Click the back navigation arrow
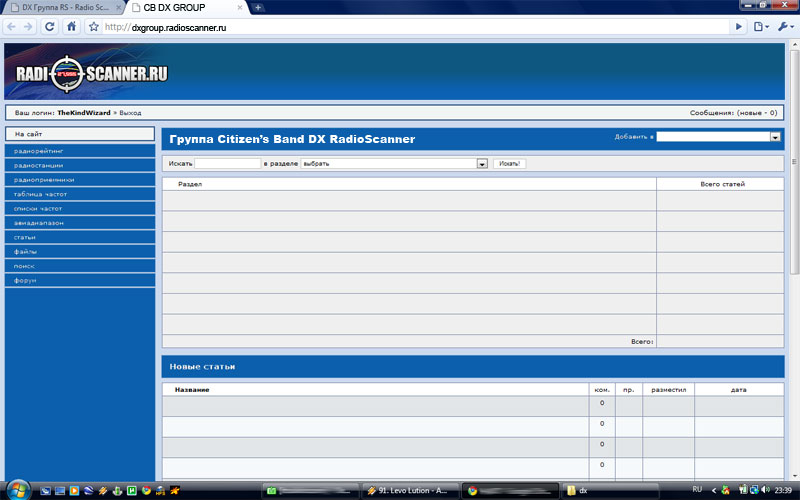 click(11, 27)
